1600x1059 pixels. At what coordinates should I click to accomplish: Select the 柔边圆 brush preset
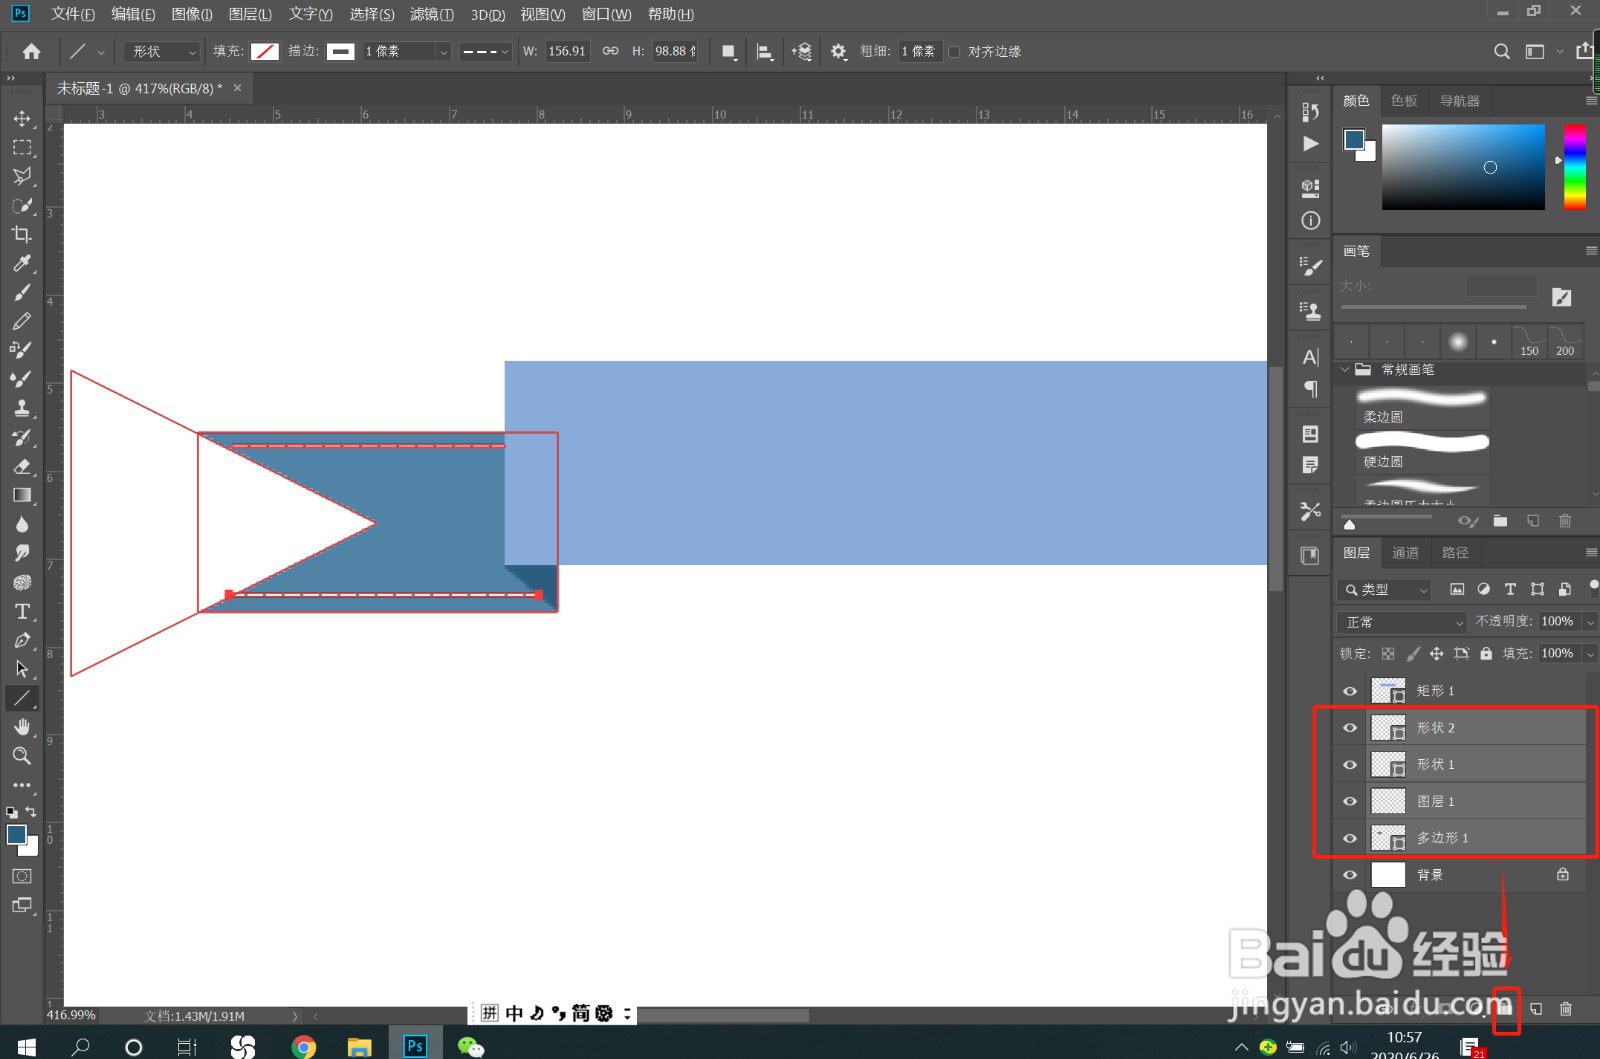coord(1422,407)
